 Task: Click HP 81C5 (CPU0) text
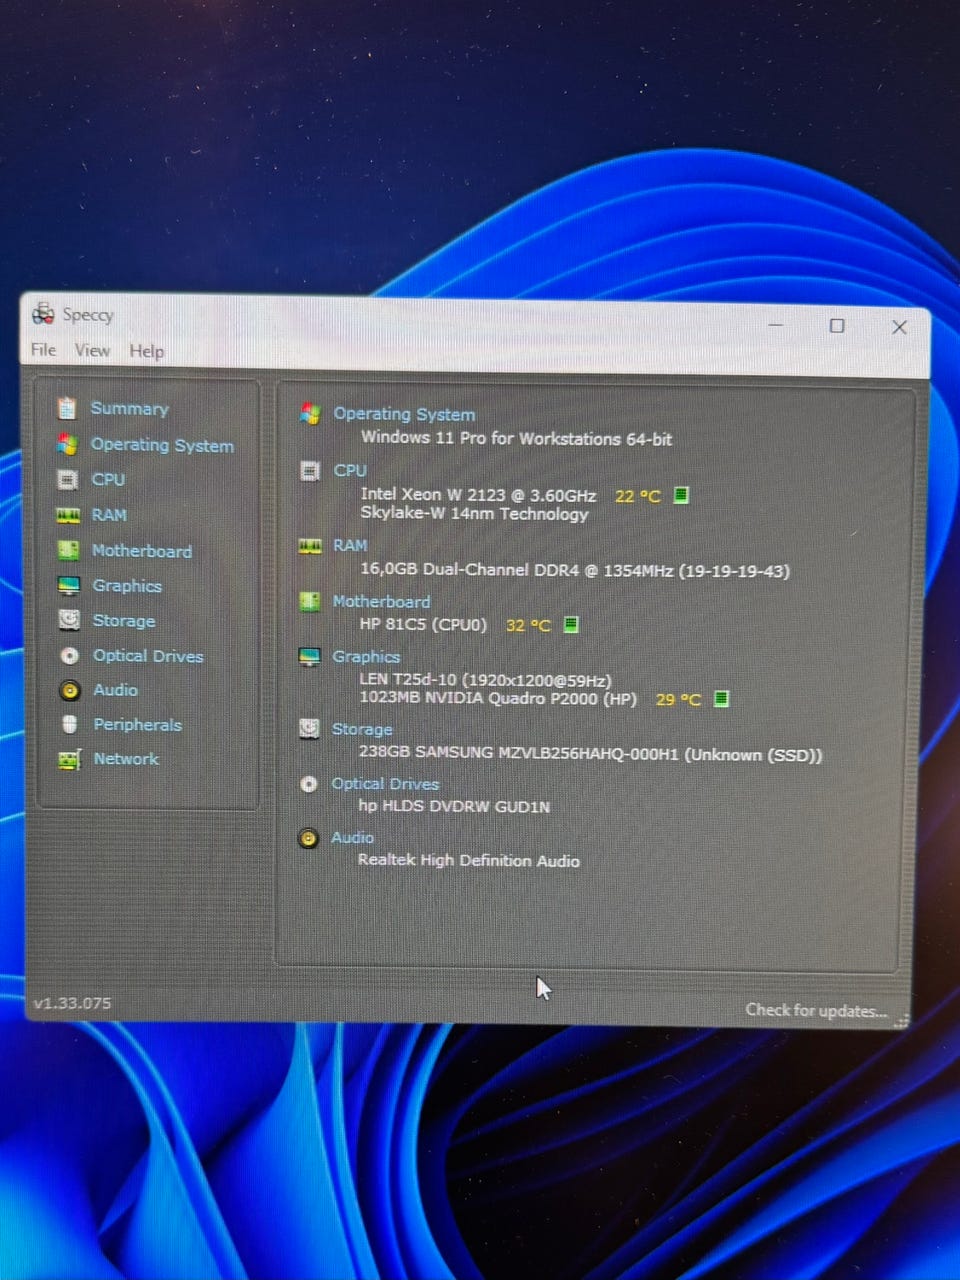pyautogui.click(x=423, y=625)
